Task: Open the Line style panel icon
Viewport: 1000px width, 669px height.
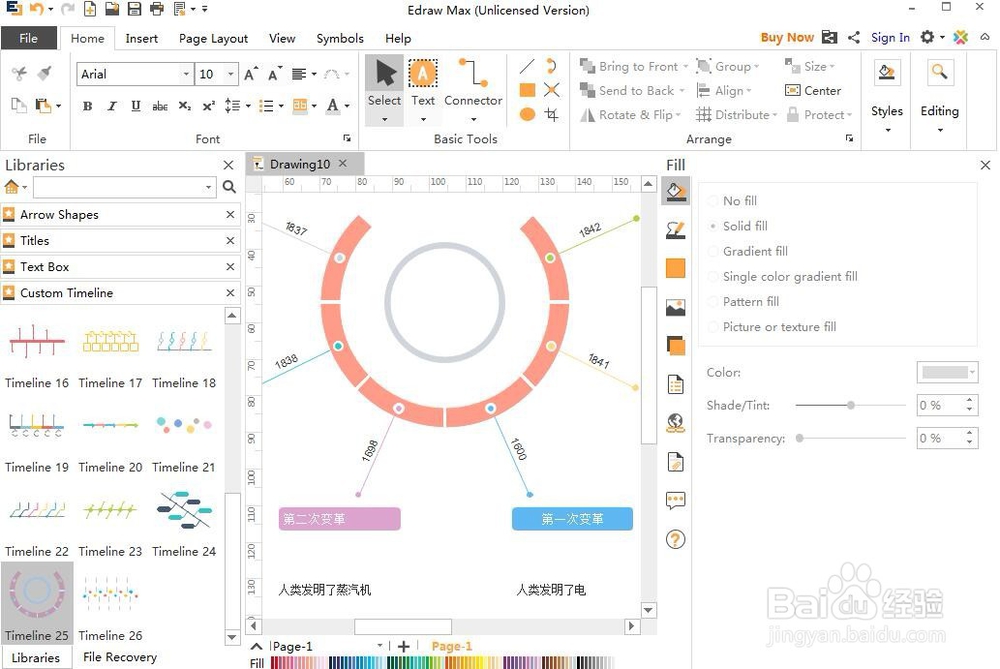Action: (x=675, y=230)
